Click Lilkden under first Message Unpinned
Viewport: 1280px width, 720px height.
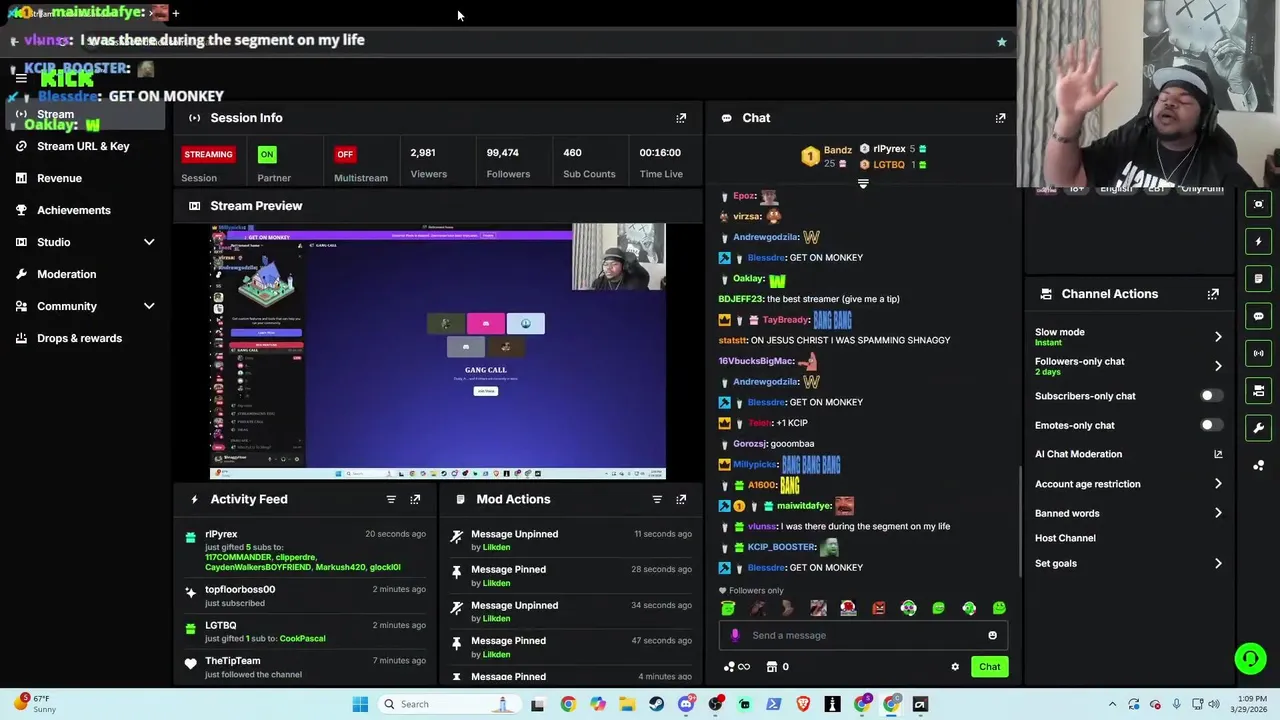pyautogui.click(x=496, y=547)
